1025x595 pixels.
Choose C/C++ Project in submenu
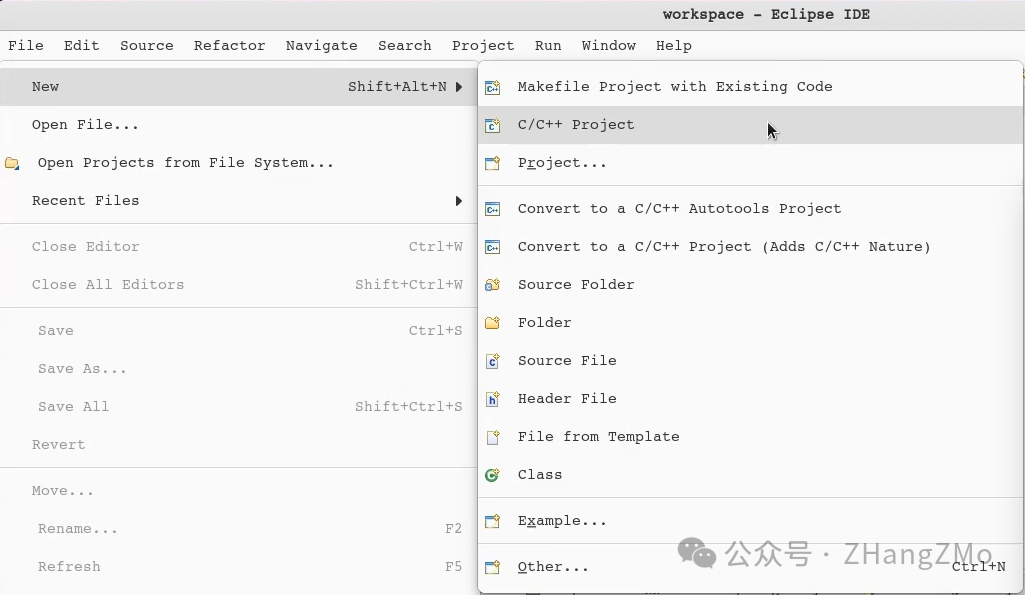[750, 125]
